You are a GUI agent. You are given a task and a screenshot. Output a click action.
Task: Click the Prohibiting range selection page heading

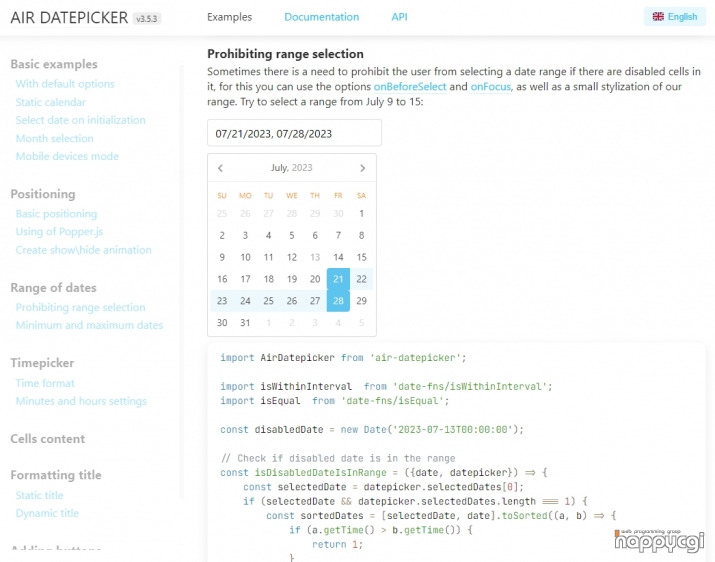point(285,54)
